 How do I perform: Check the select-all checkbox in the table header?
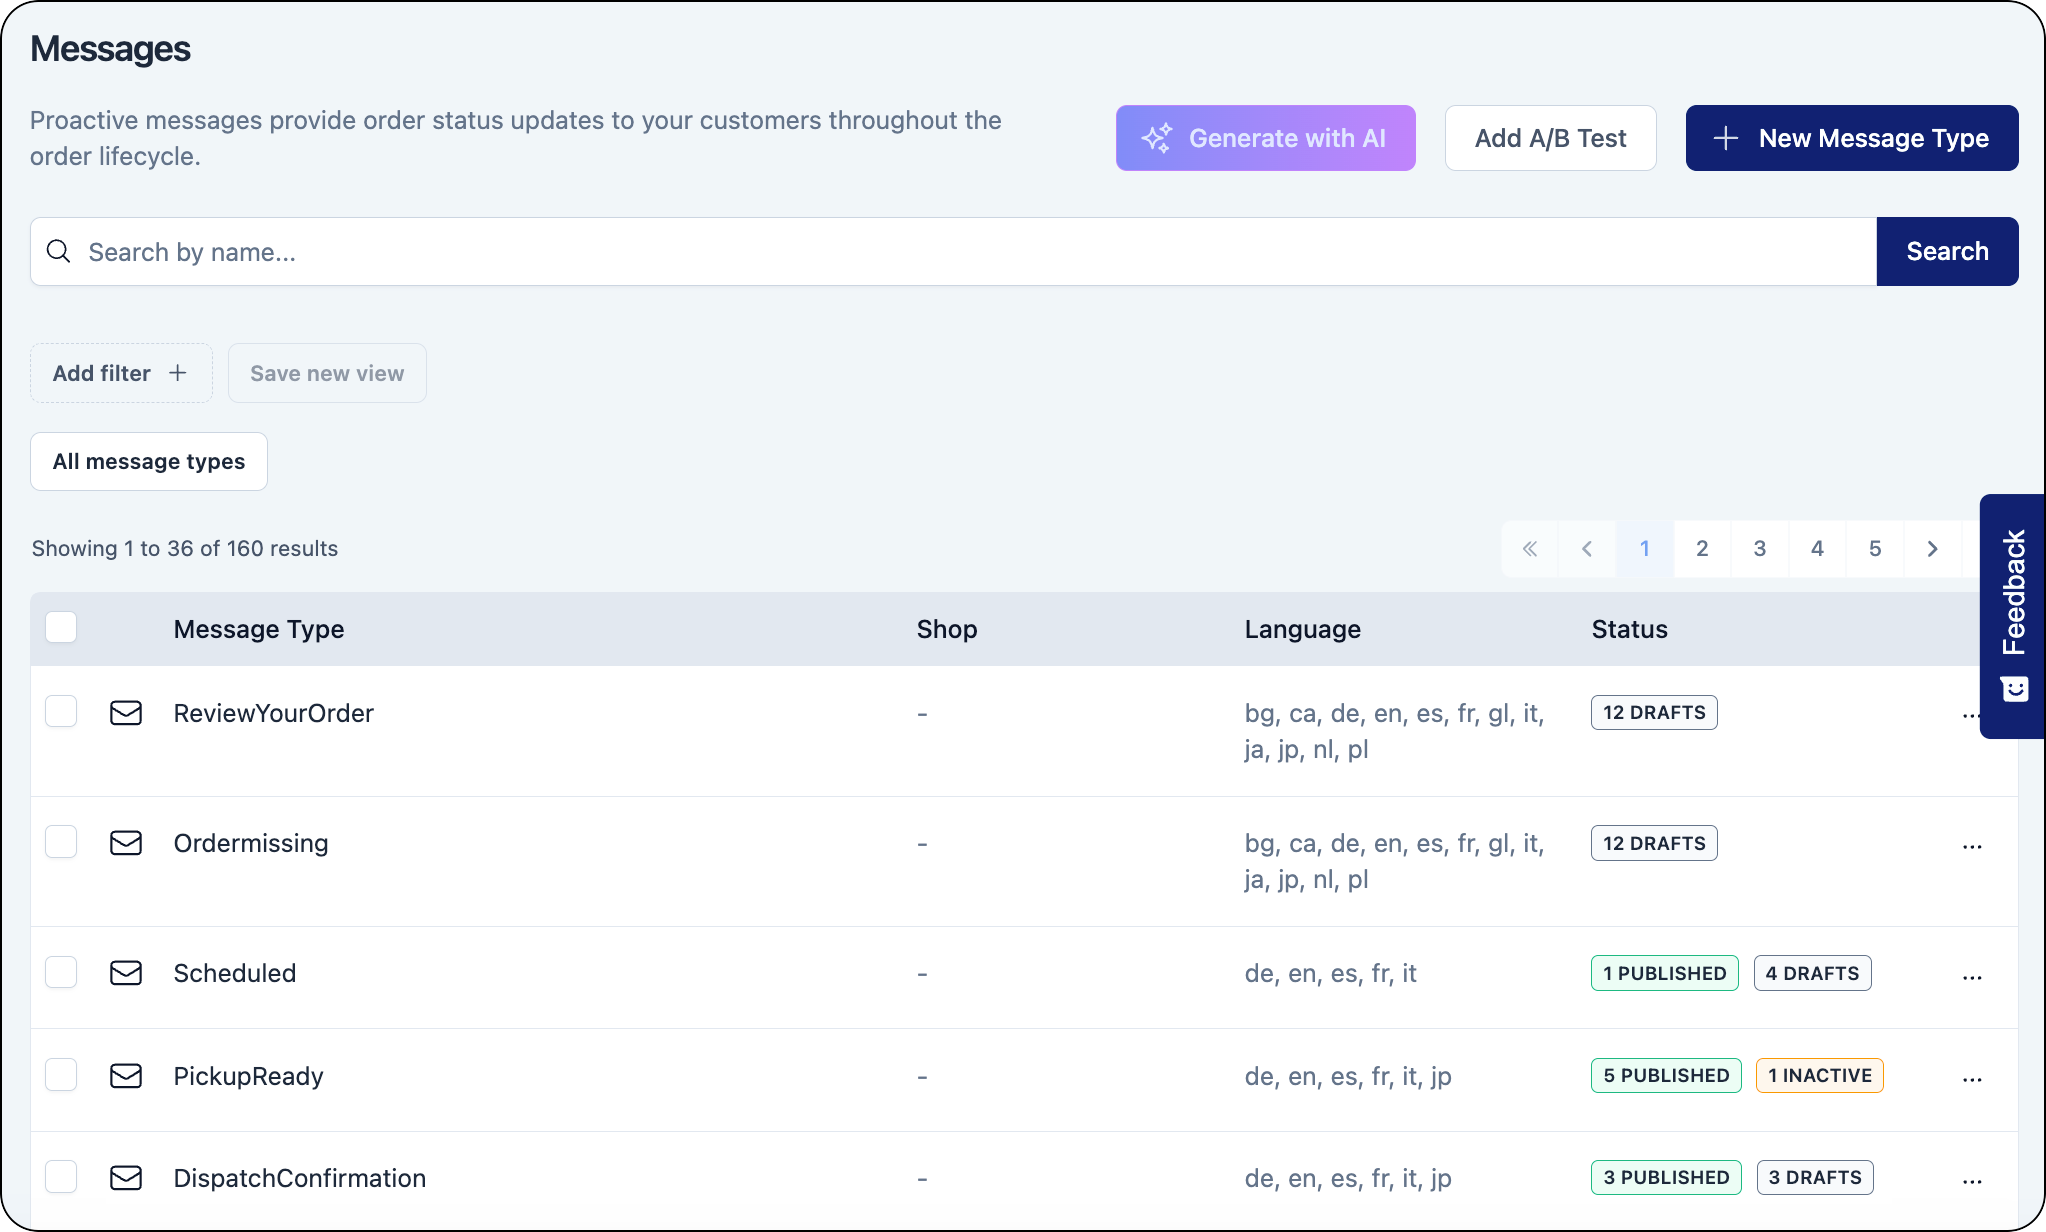[61, 627]
